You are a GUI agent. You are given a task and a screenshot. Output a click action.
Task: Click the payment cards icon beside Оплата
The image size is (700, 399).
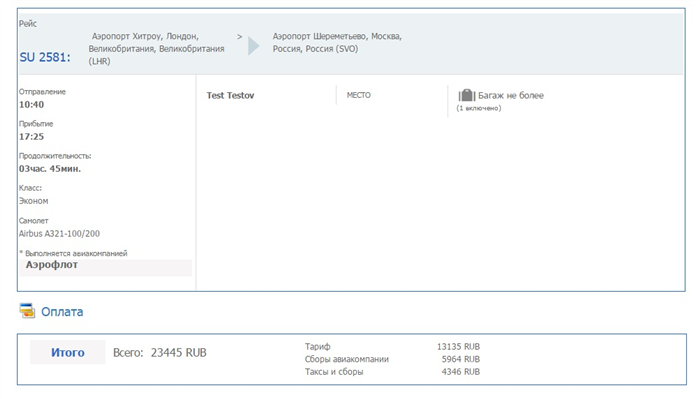pyautogui.click(x=27, y=311)
